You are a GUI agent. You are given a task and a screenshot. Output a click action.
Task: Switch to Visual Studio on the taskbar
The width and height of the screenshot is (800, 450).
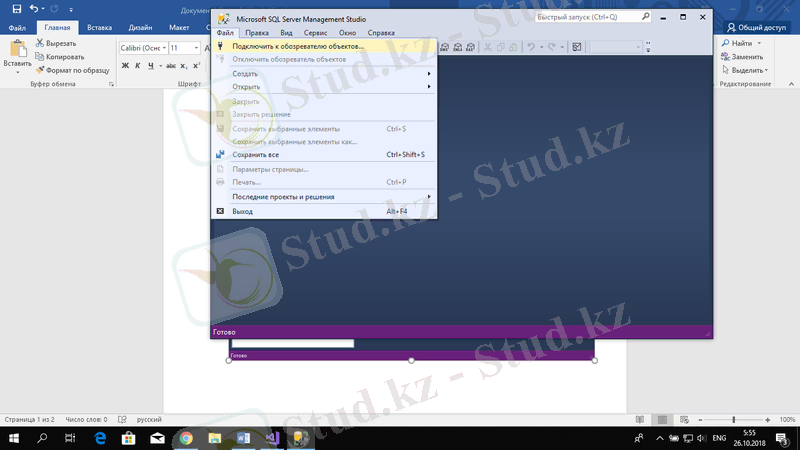tap(272, 438)
